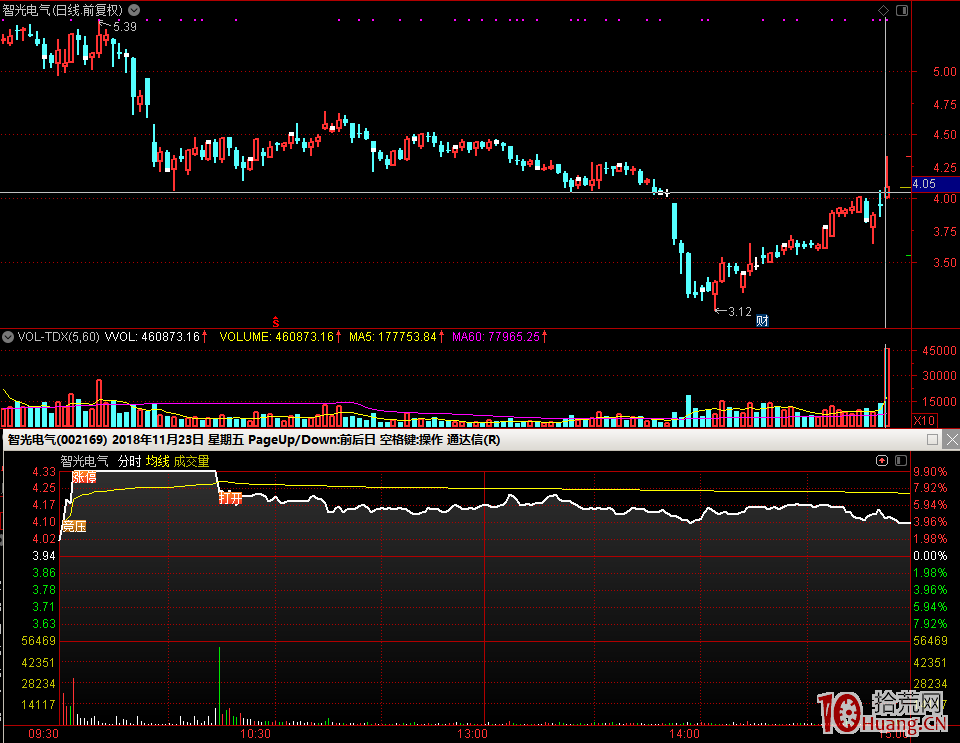Click the 13:00 time axis label
Viewport: 960px width, 743px height.
tap(473, 733)
